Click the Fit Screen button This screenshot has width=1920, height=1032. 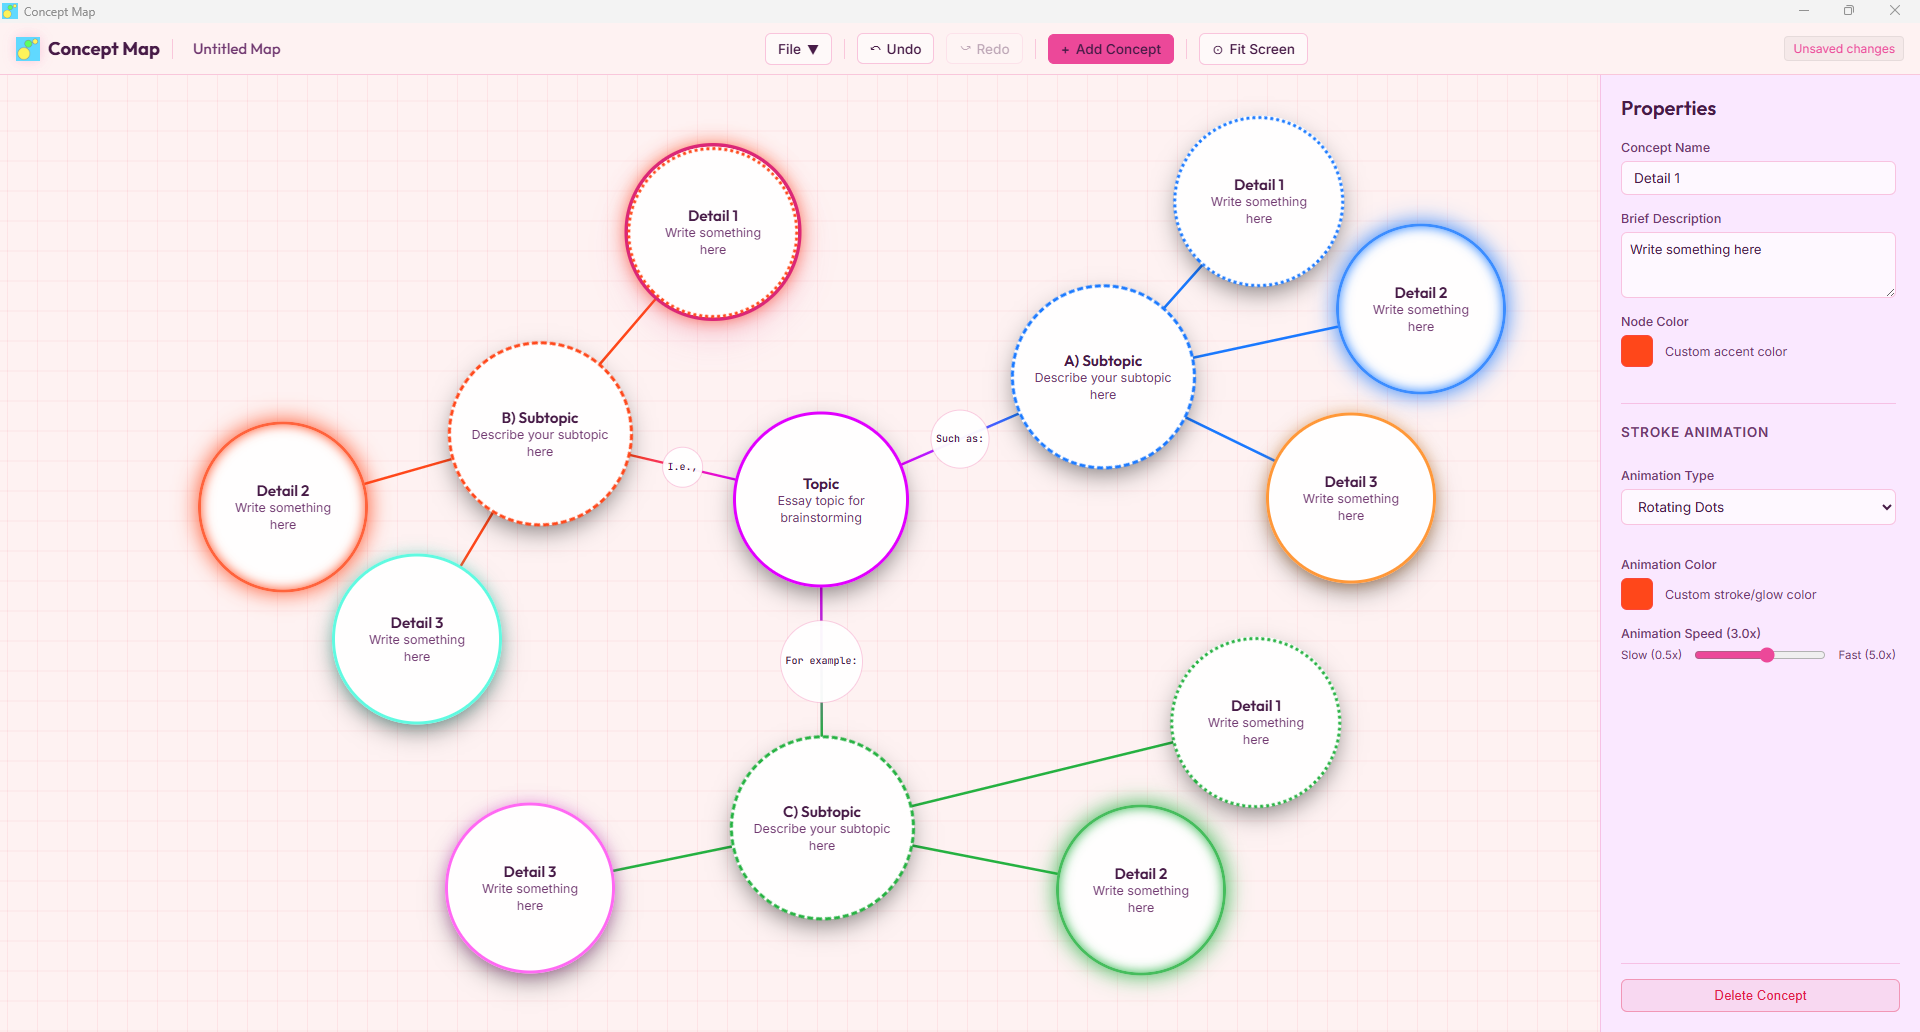1253,49
